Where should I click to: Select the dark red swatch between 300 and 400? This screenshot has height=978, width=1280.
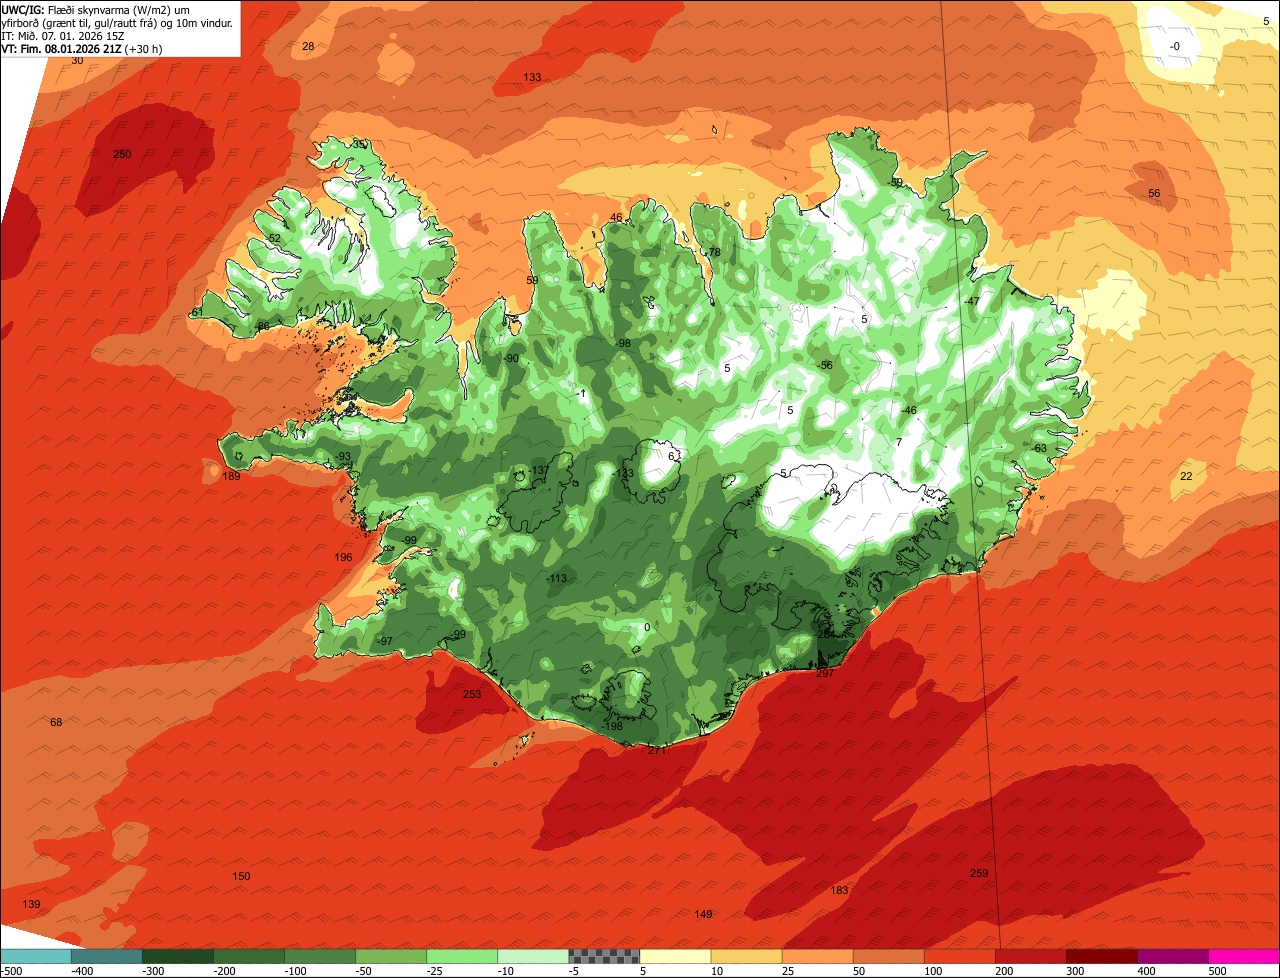click(x=1100, y=956)
